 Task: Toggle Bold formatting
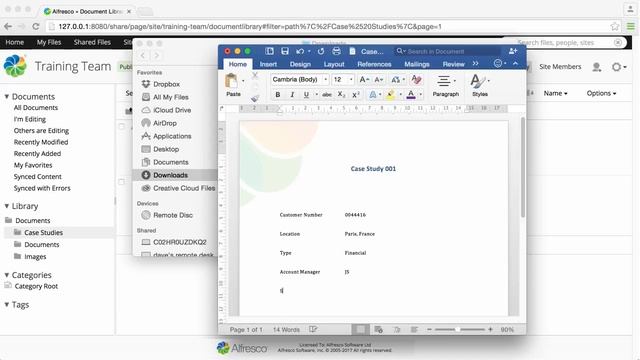278,95
